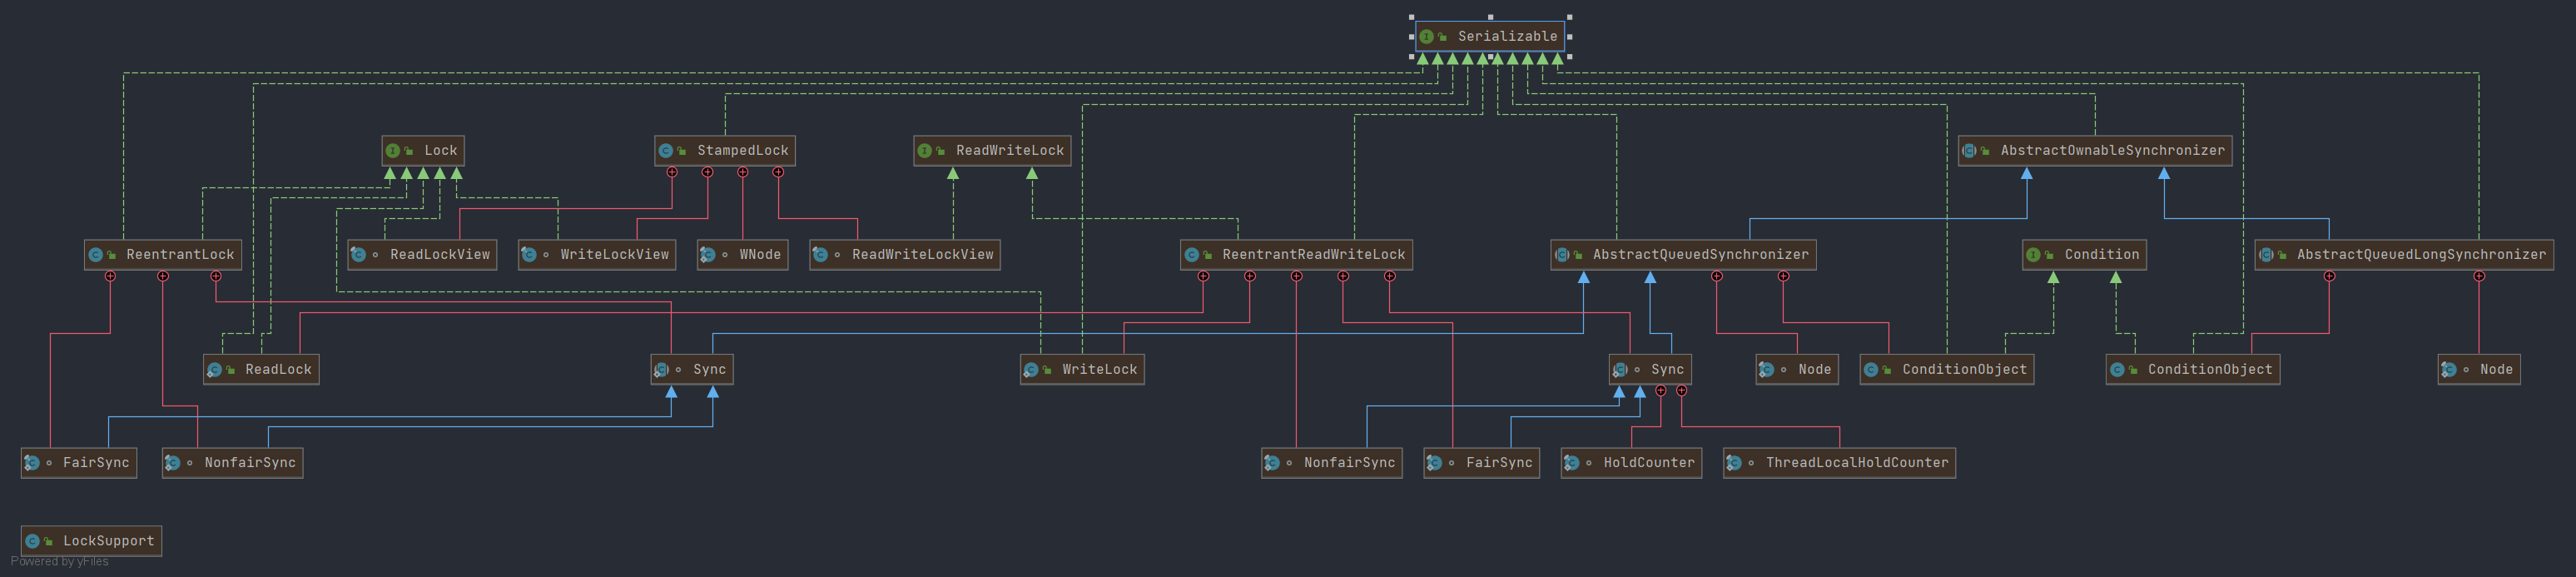Viewport: 2576px width, 577px height.
Task: Select the StampedLock label text
Action: [x=742, y=151]
